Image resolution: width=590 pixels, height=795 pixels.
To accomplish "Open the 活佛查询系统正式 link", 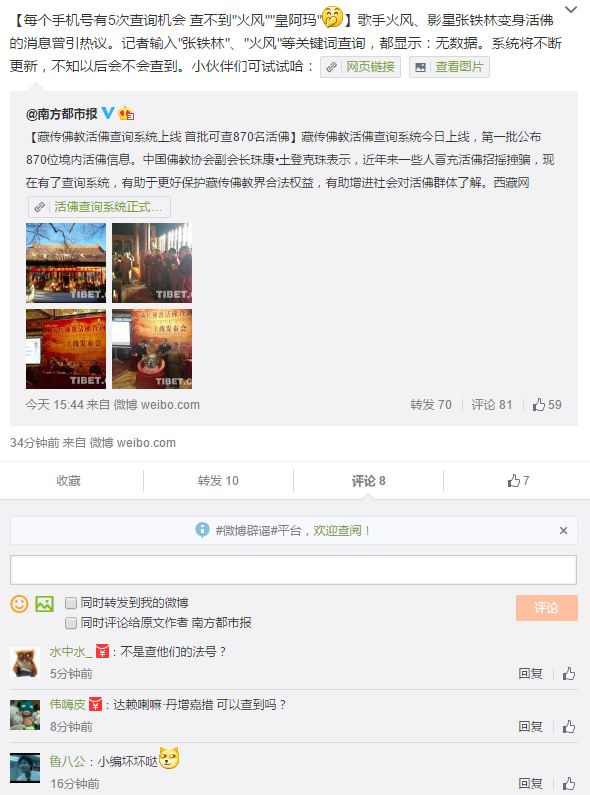I will 99,207.
